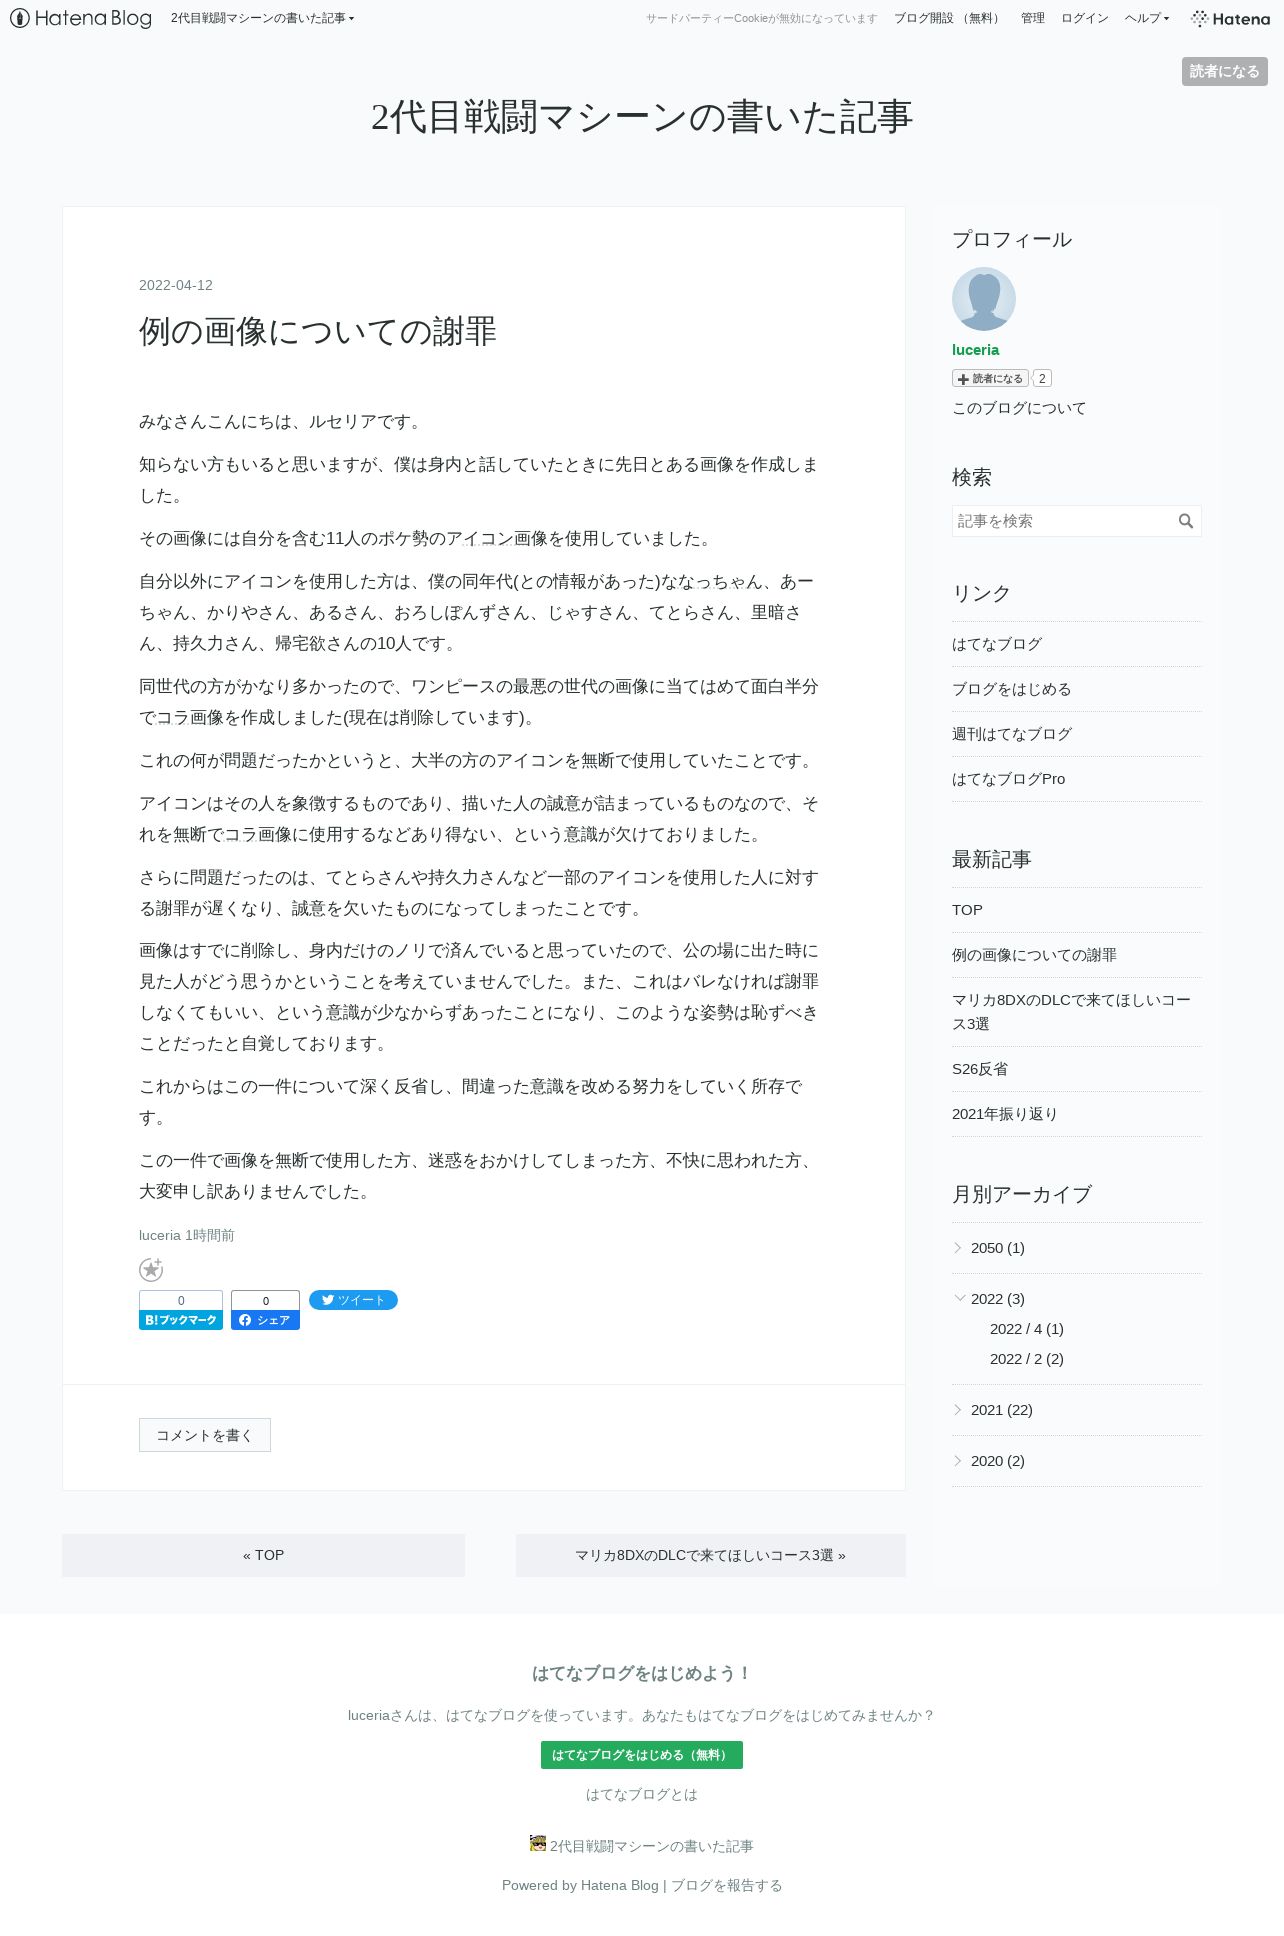Open 2050 (1) archive link
Image resolution: width=1284 pixels, height=1936 pixels.
pyautogui.click(x=998, y=1248)
